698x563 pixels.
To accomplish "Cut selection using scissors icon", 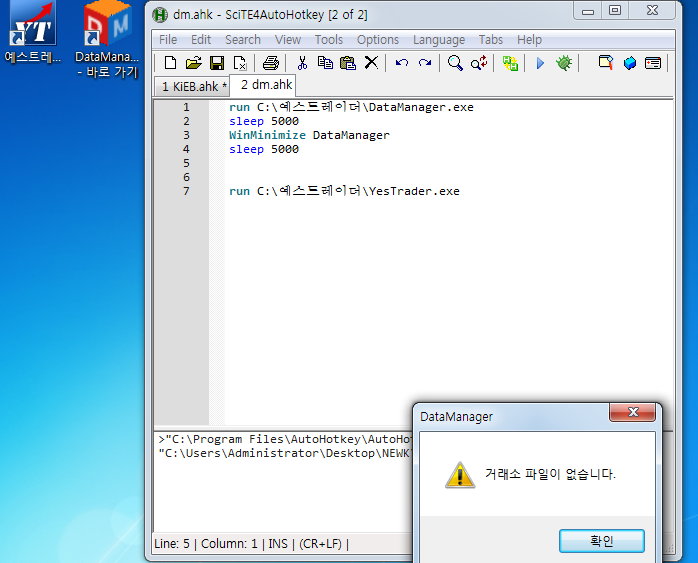I will click(x=302, y=63).
